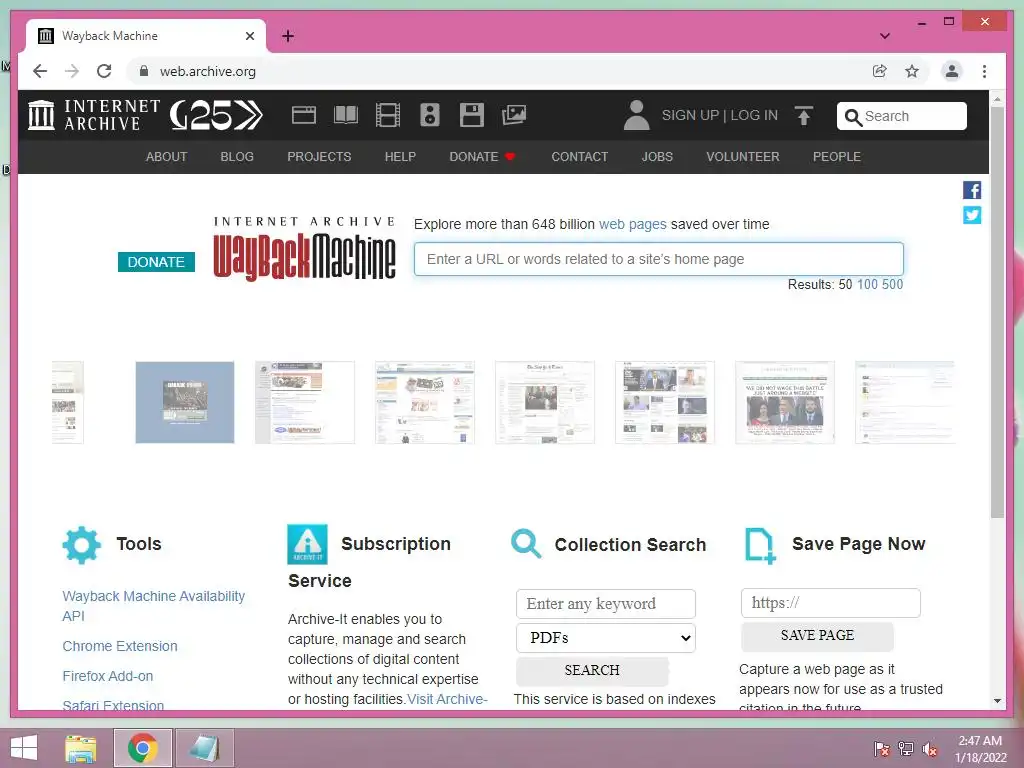
Task: Open the Software floppy disk icon
Action: tap(472, 115)
